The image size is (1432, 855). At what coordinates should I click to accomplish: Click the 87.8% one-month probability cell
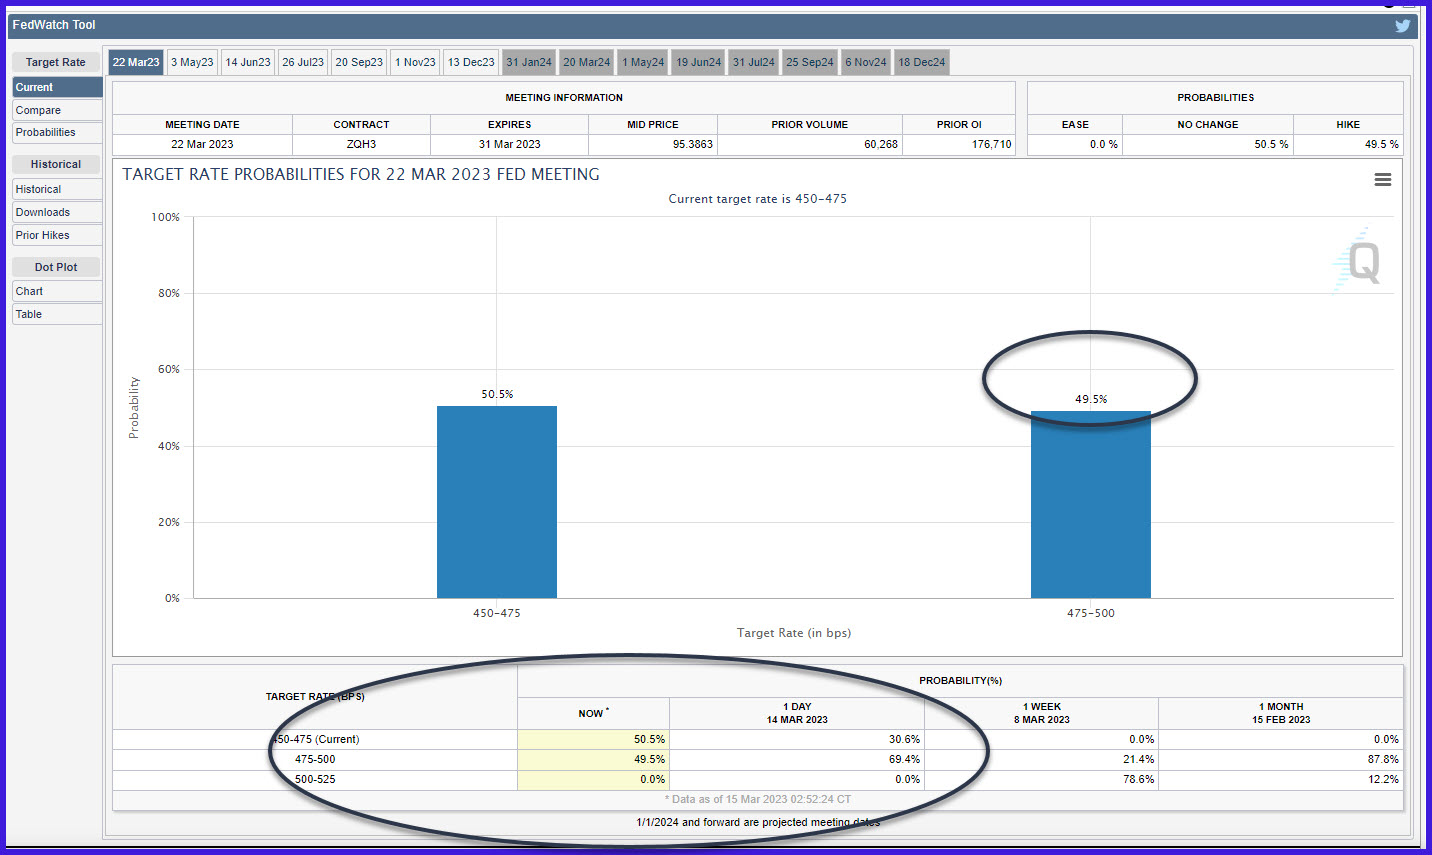[x=1281, y=759]
